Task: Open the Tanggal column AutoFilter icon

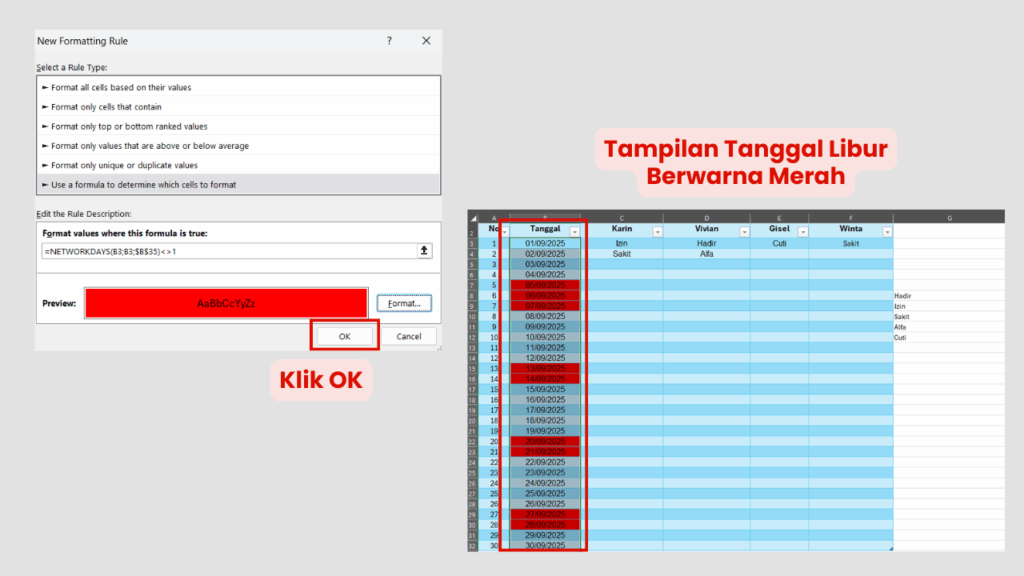Action: 575,229
